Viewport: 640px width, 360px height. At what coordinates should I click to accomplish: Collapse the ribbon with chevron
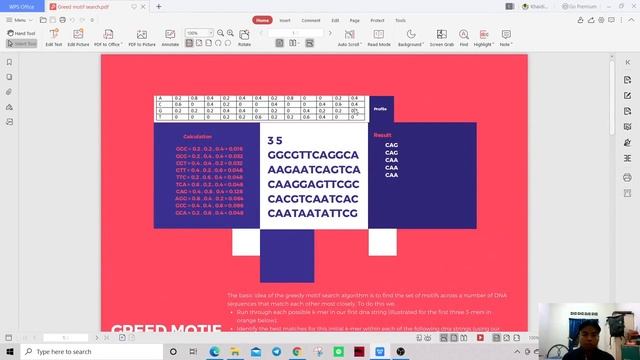click(631, 20)
